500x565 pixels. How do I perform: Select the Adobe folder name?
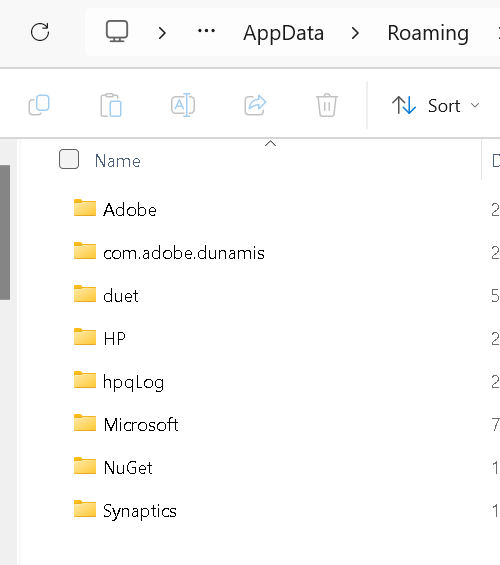[x=130, y=210]
